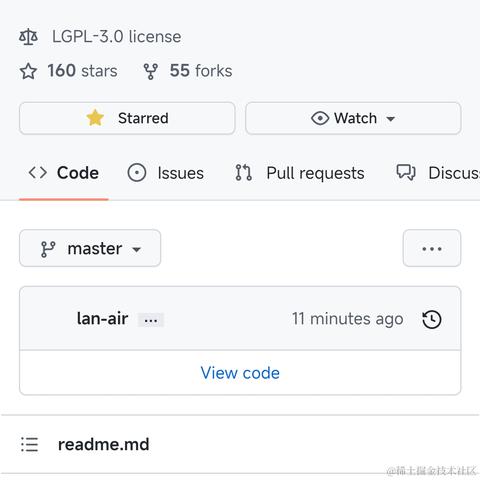Screen dimensions: 480x480
Task: Click the yellow star in Starred button
Action: tap(95, 118)
